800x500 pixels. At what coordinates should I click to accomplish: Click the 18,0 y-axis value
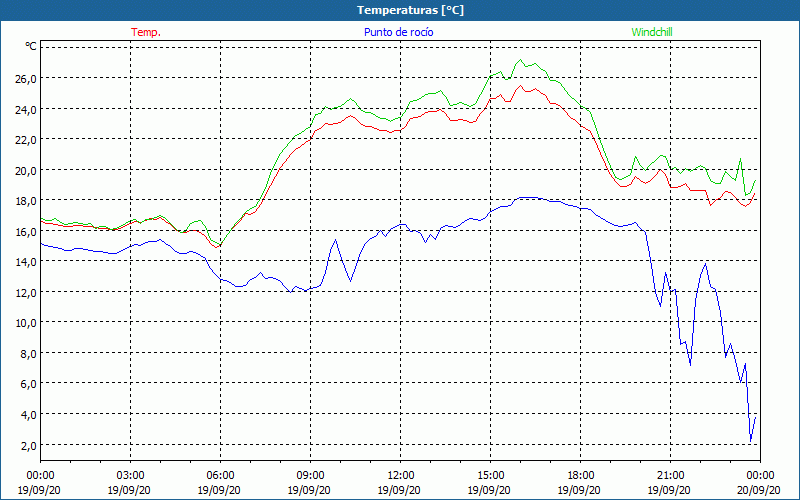pos(25,201)
